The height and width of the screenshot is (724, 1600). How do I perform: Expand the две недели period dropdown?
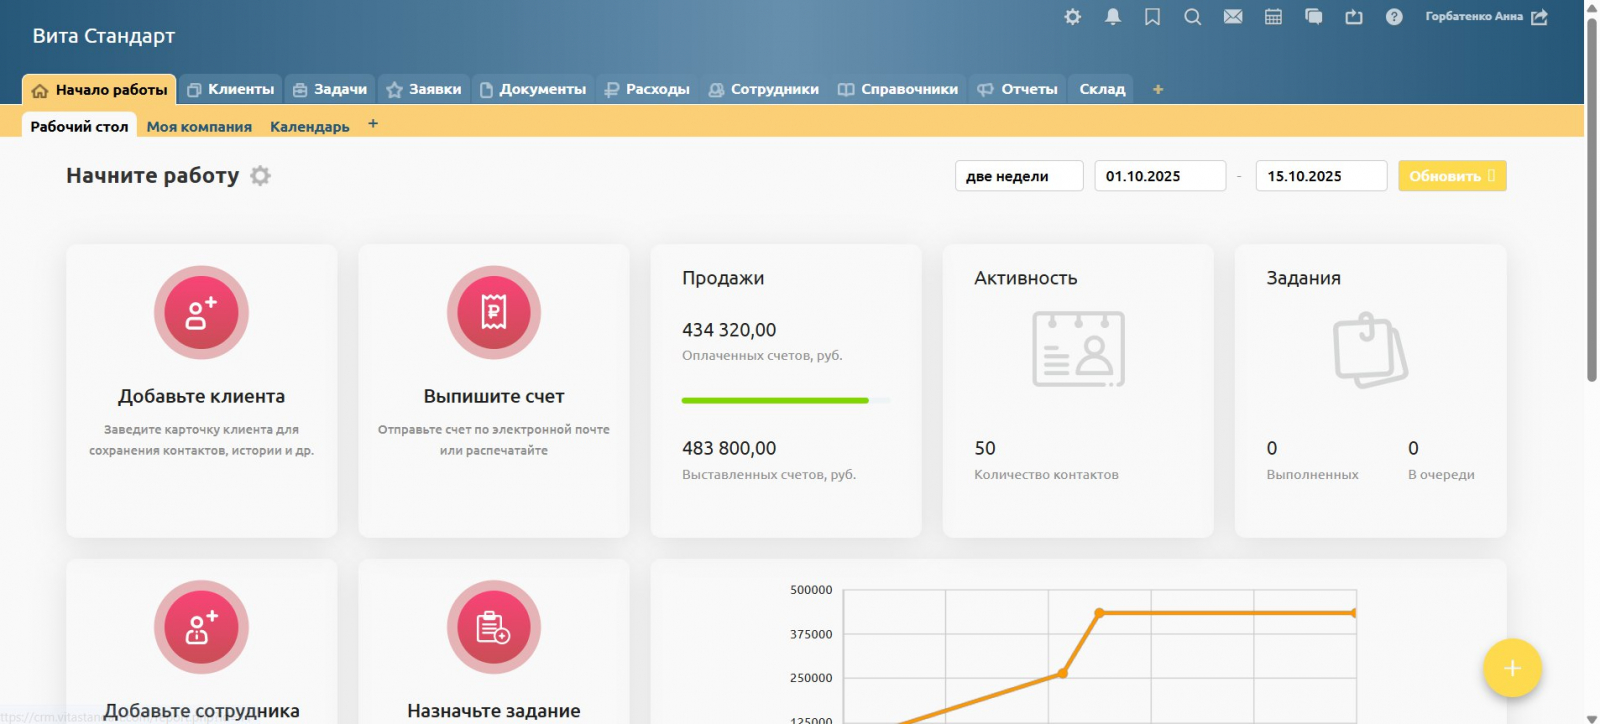1018,176
